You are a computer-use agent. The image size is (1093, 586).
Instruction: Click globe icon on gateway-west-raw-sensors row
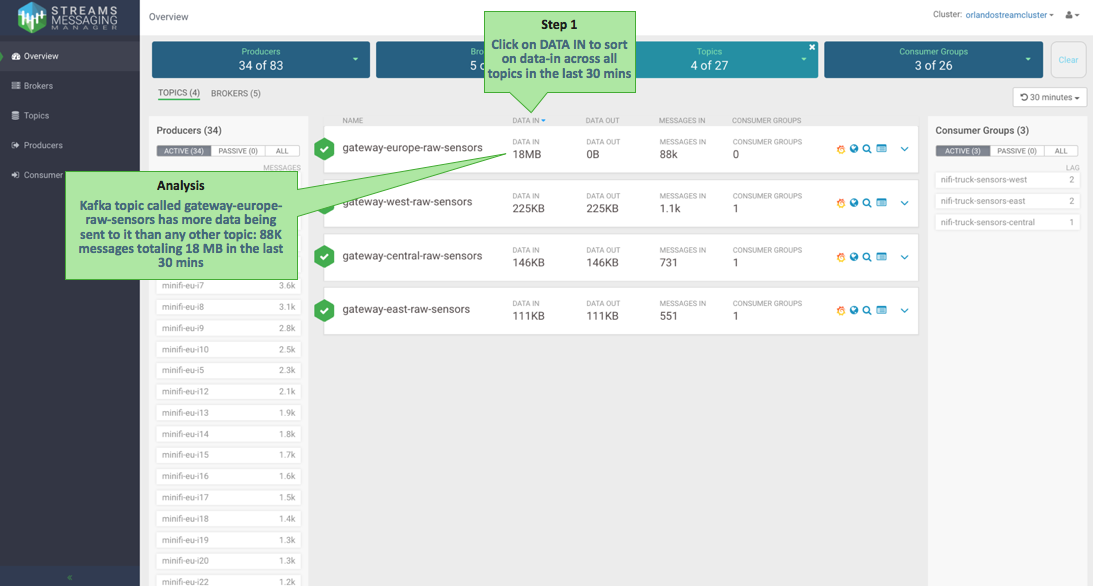tap(854, 203)
